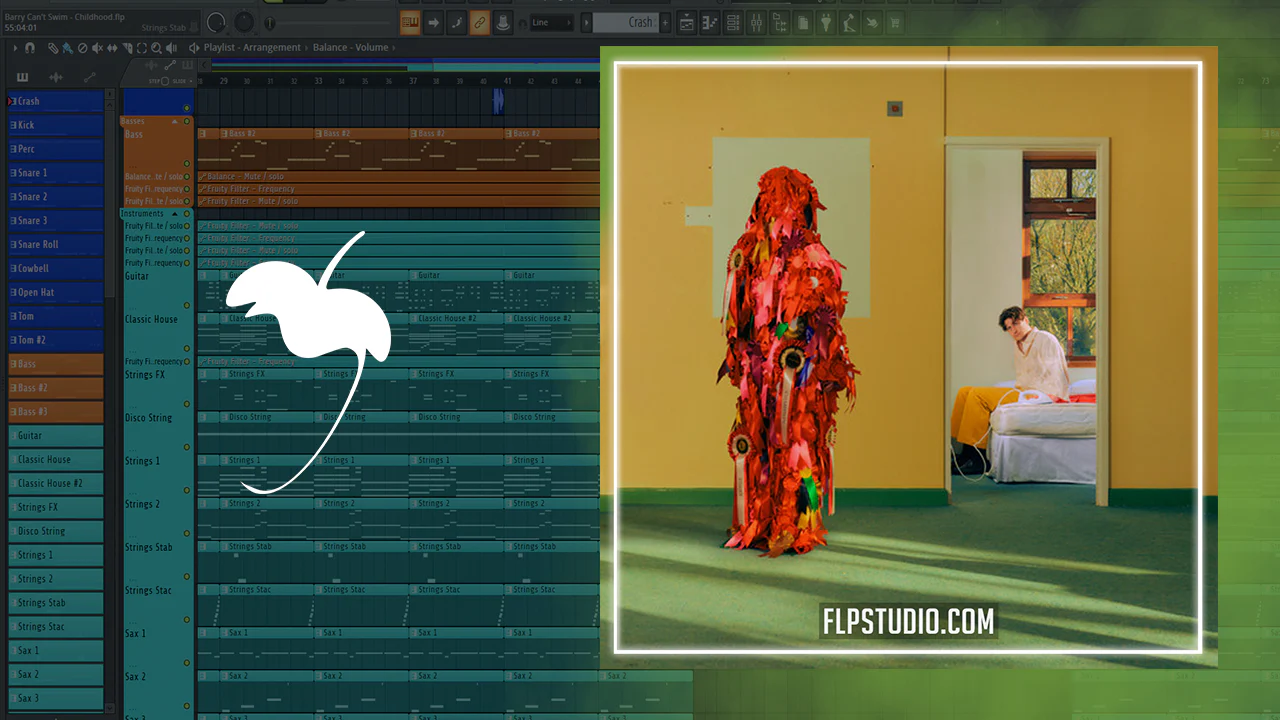Screen dimensions: 1280x720
Task: Add a new pattern with plus button
Action: [666, 22]
